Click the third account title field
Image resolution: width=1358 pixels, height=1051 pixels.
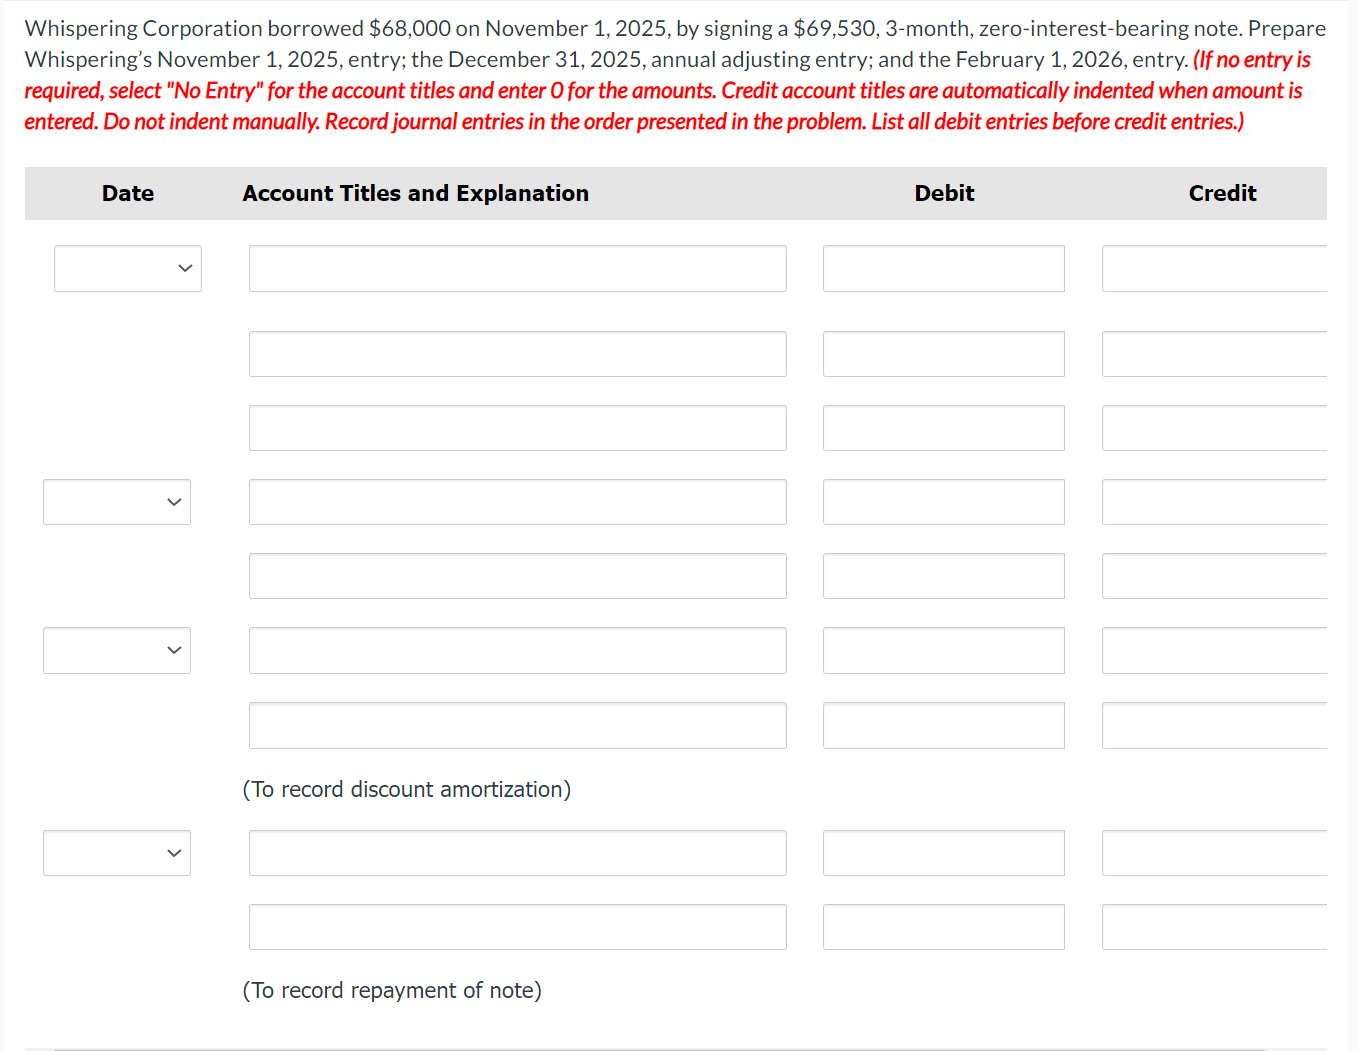click(517, 428)
